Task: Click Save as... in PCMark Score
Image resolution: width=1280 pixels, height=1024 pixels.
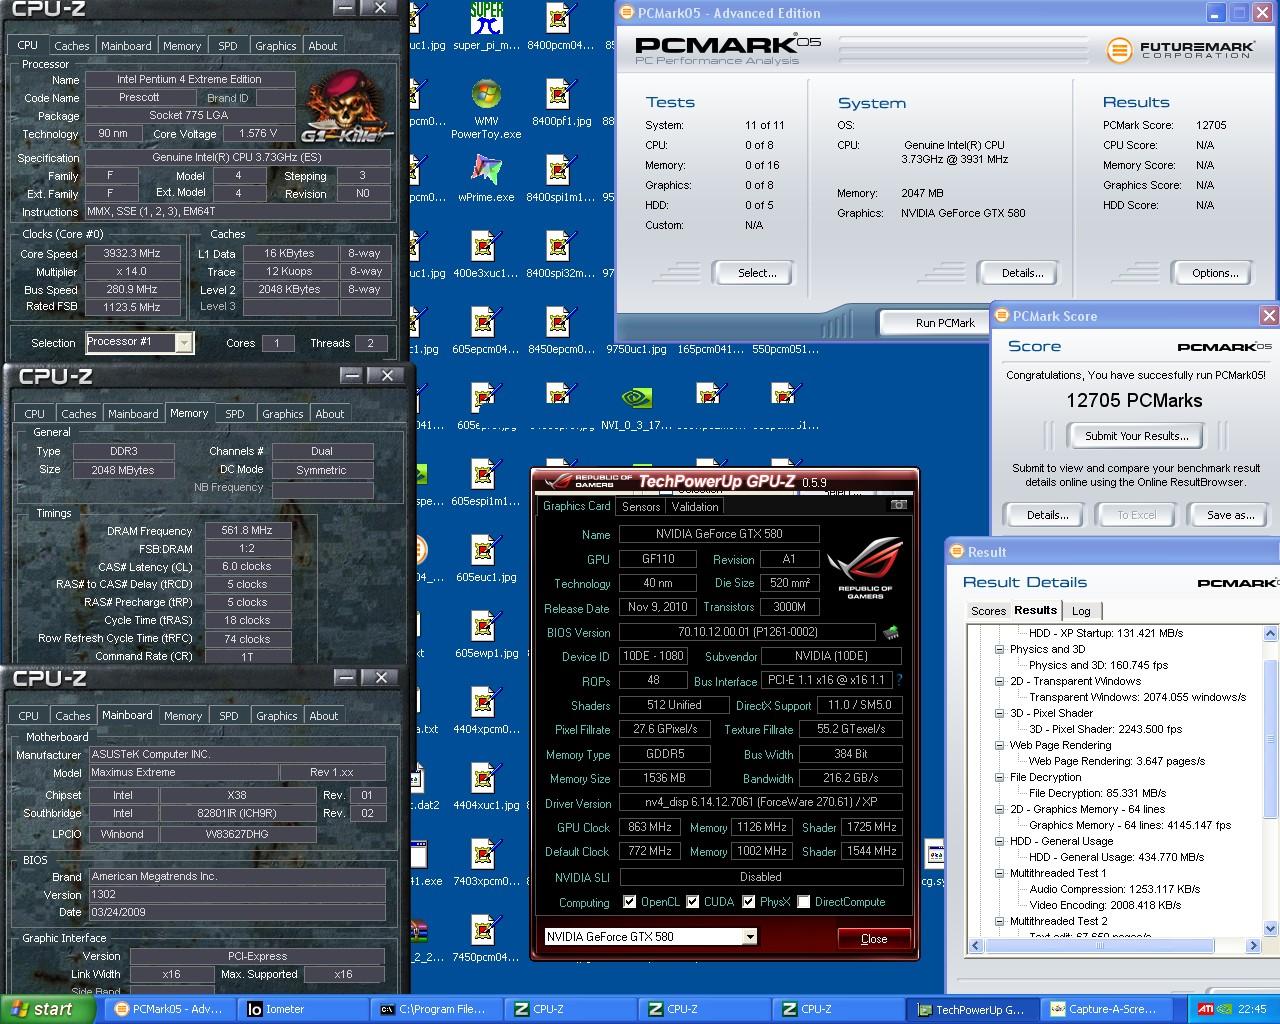Action: coord(1230,515)
